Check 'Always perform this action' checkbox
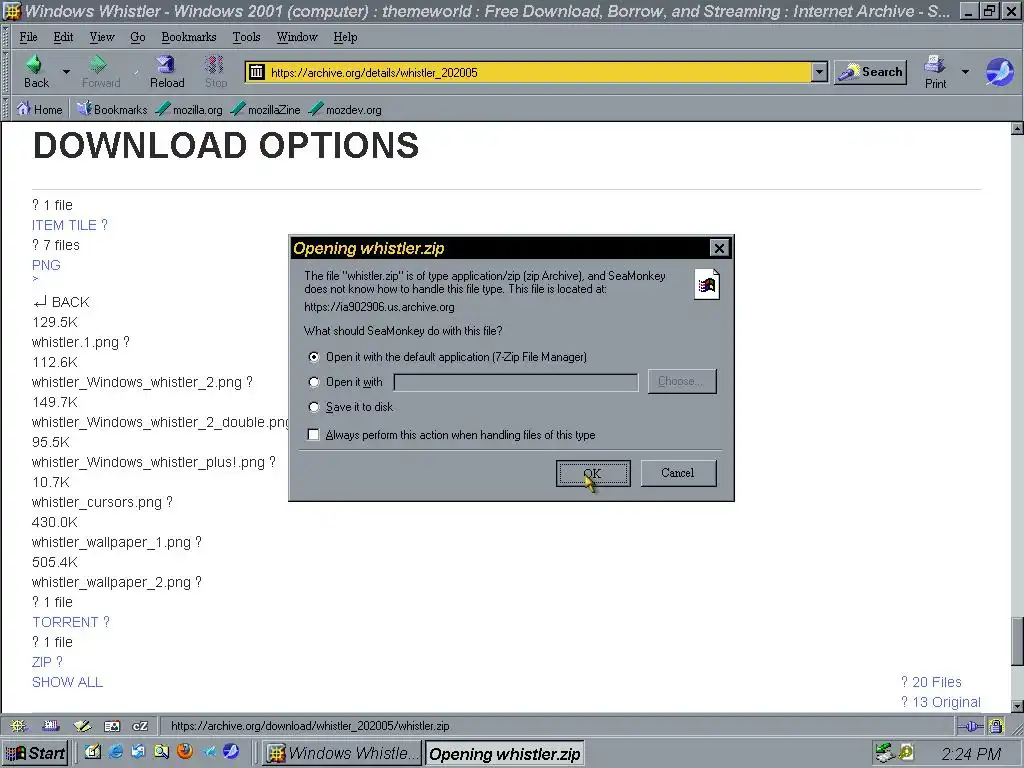The image size is (1024, 768). [313, 434]
